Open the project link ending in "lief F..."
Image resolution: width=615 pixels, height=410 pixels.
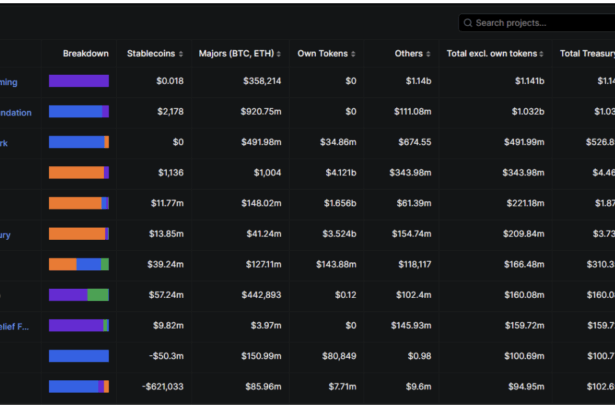pos(15,326)
